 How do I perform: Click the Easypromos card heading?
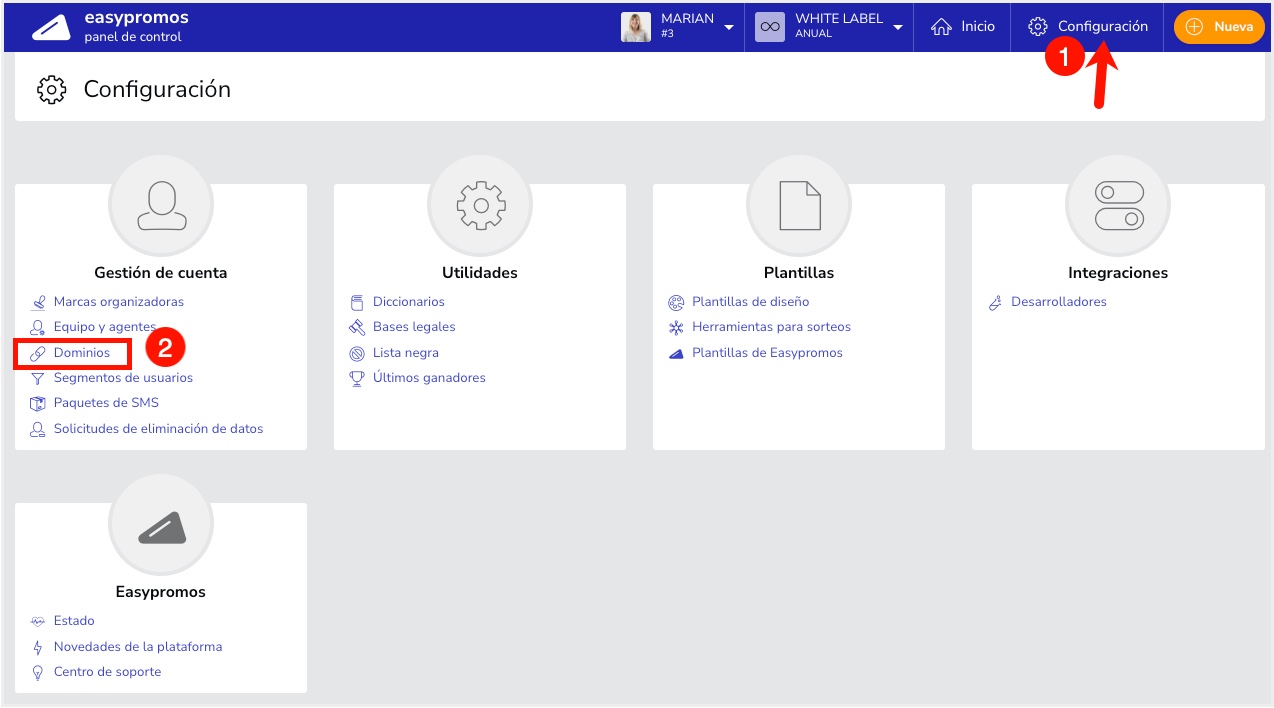[x=161, y=592]
